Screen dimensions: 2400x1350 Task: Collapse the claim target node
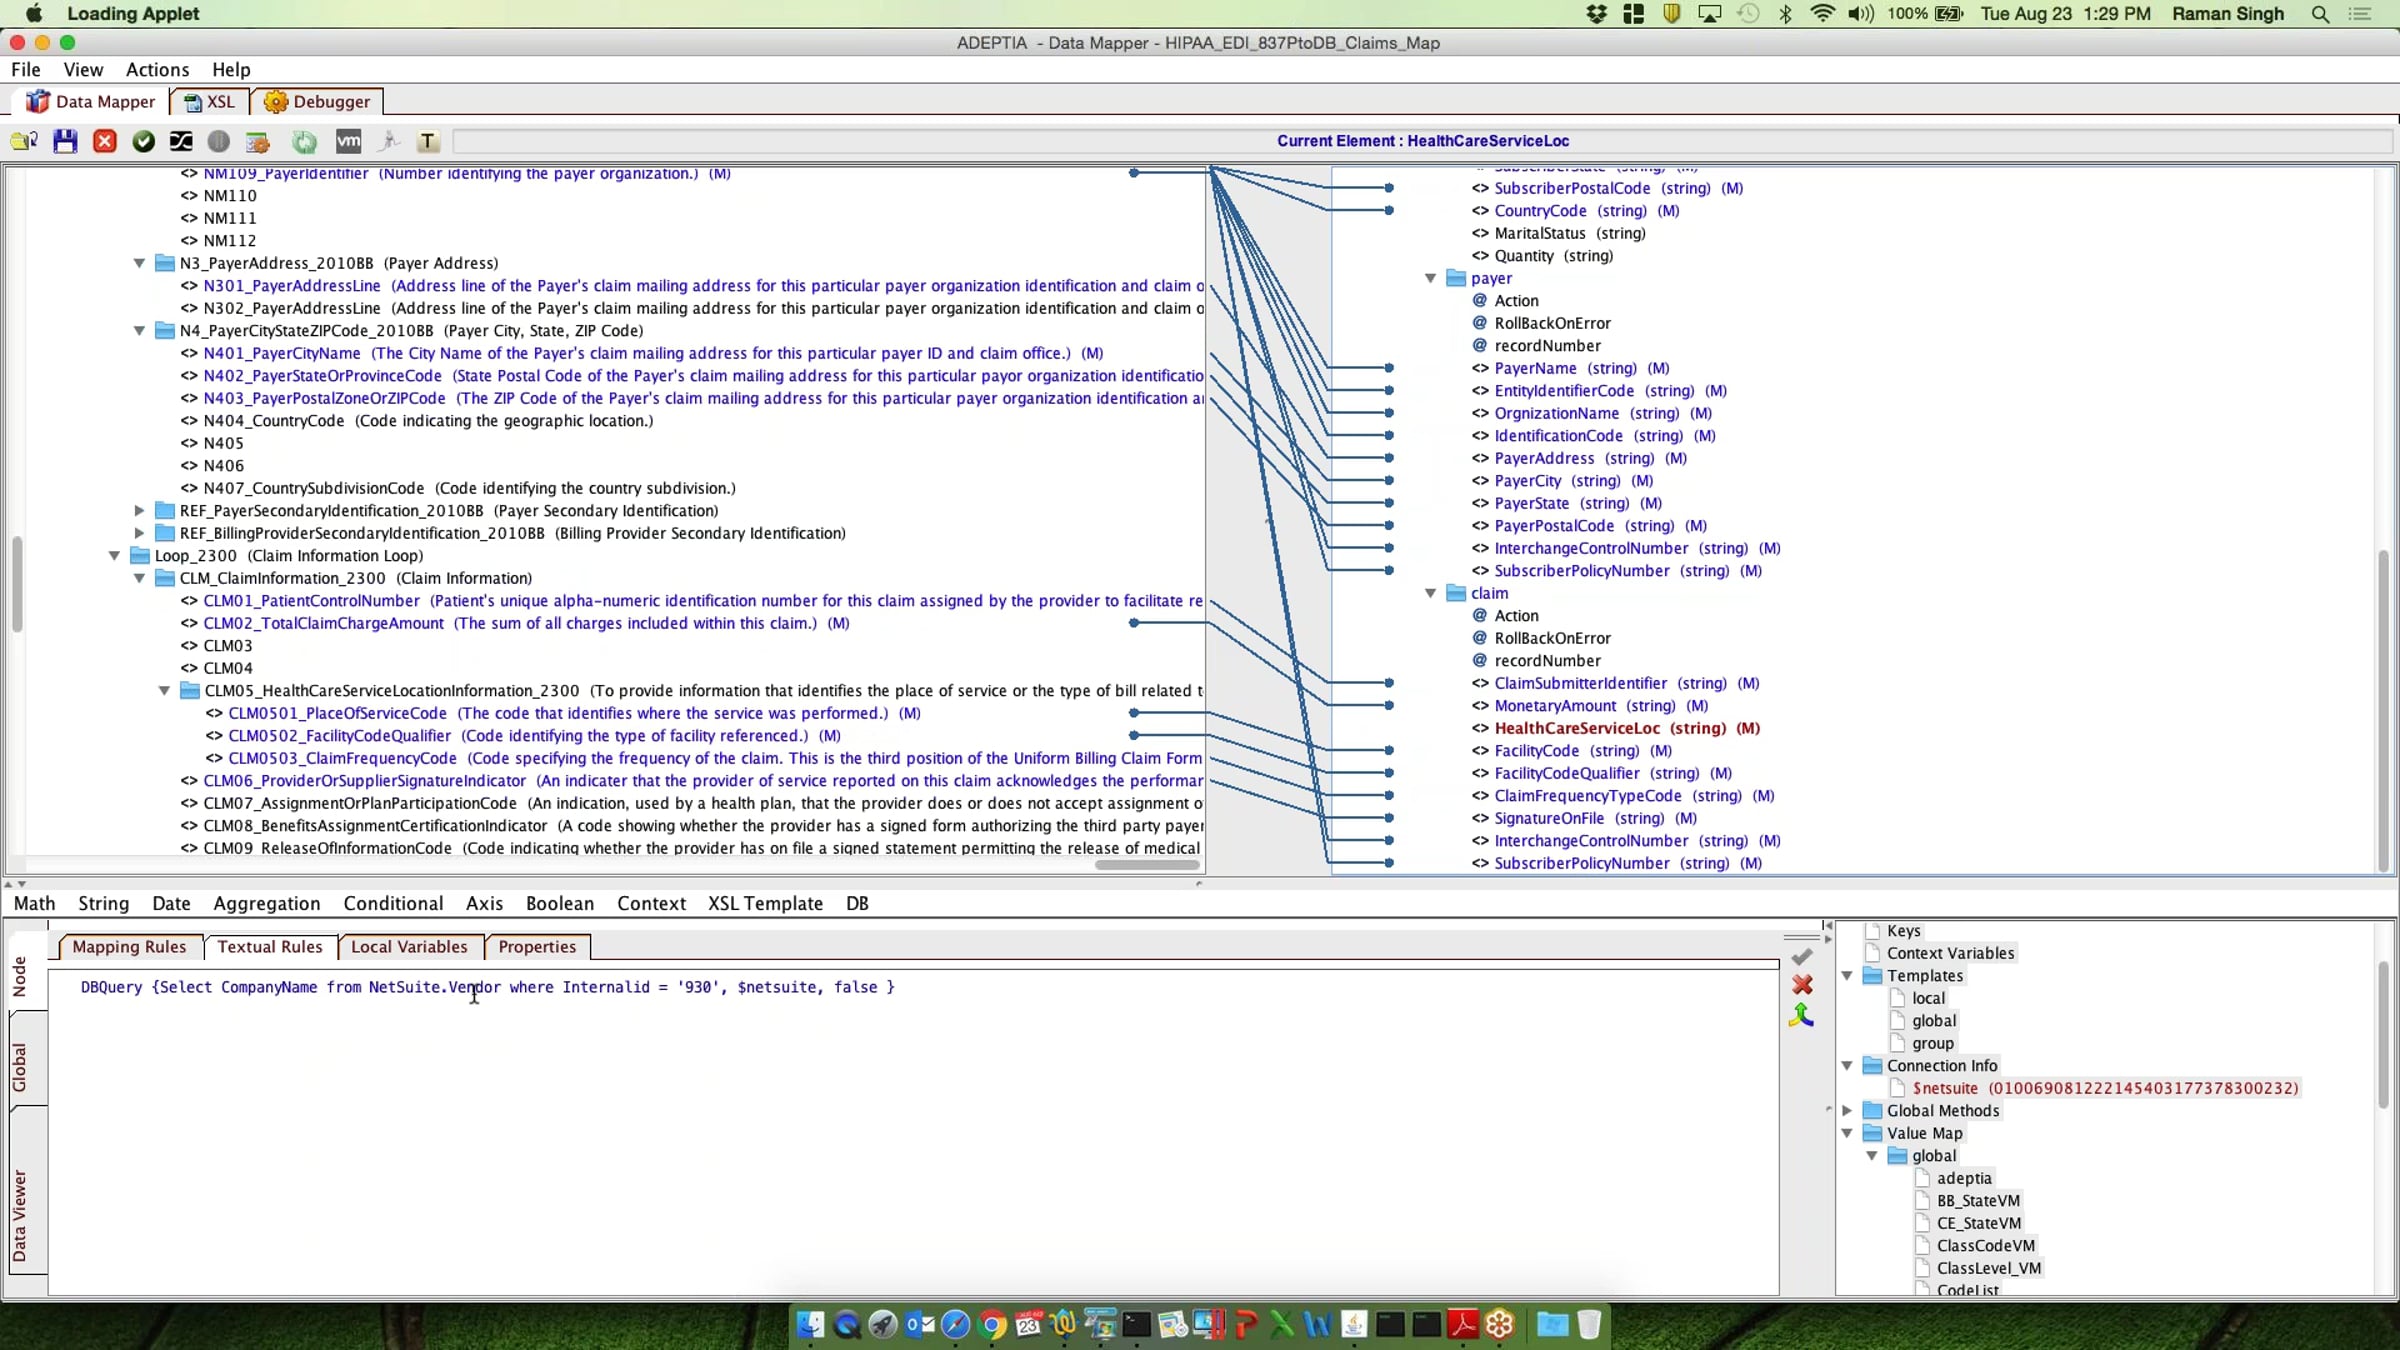(1431, 594)
